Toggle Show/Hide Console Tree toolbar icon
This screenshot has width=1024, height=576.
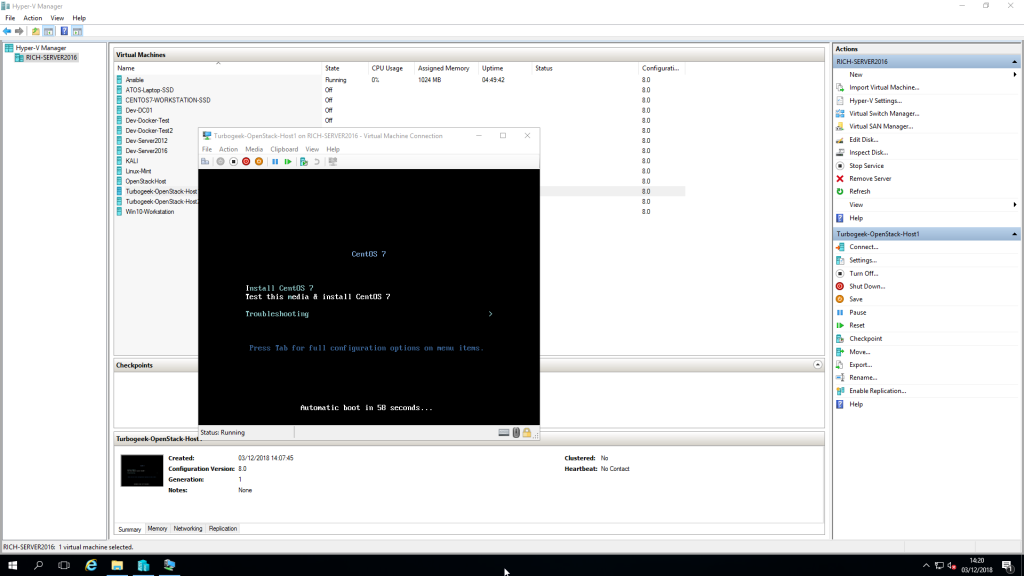(x=48, y=31)
